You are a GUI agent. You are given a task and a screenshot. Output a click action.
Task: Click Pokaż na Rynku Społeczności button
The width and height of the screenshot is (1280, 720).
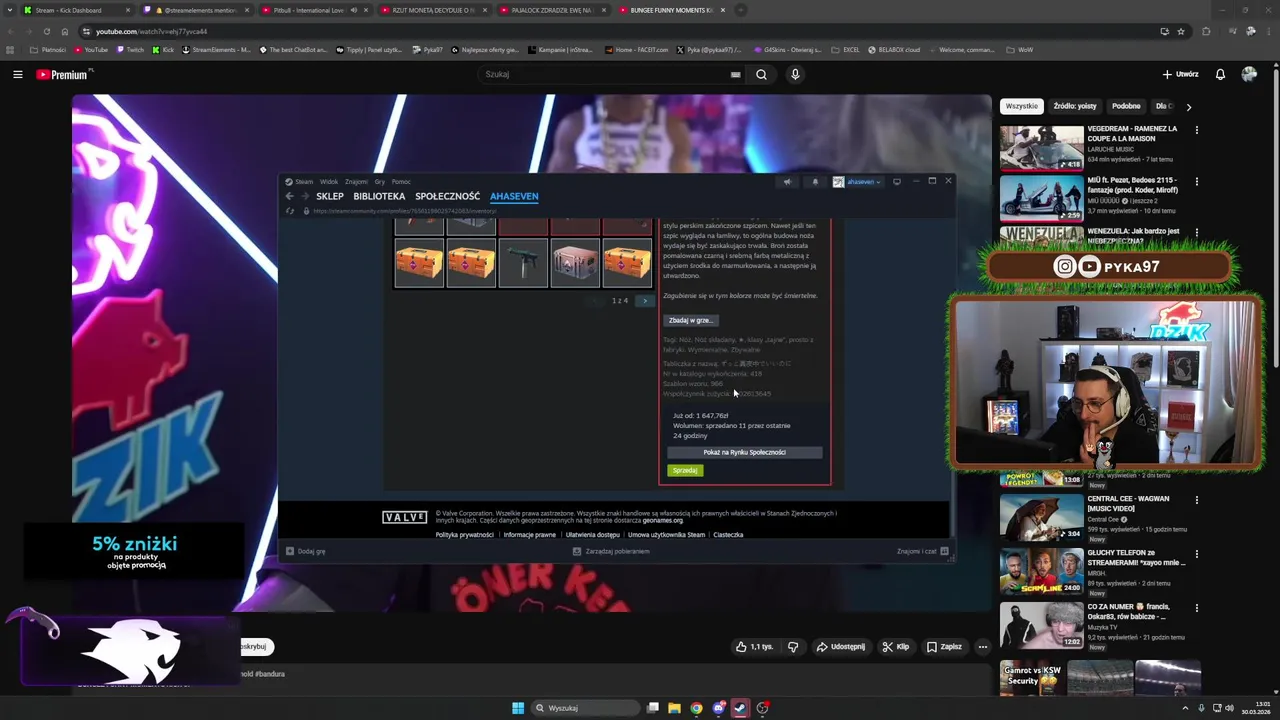[x=745, y=452]
